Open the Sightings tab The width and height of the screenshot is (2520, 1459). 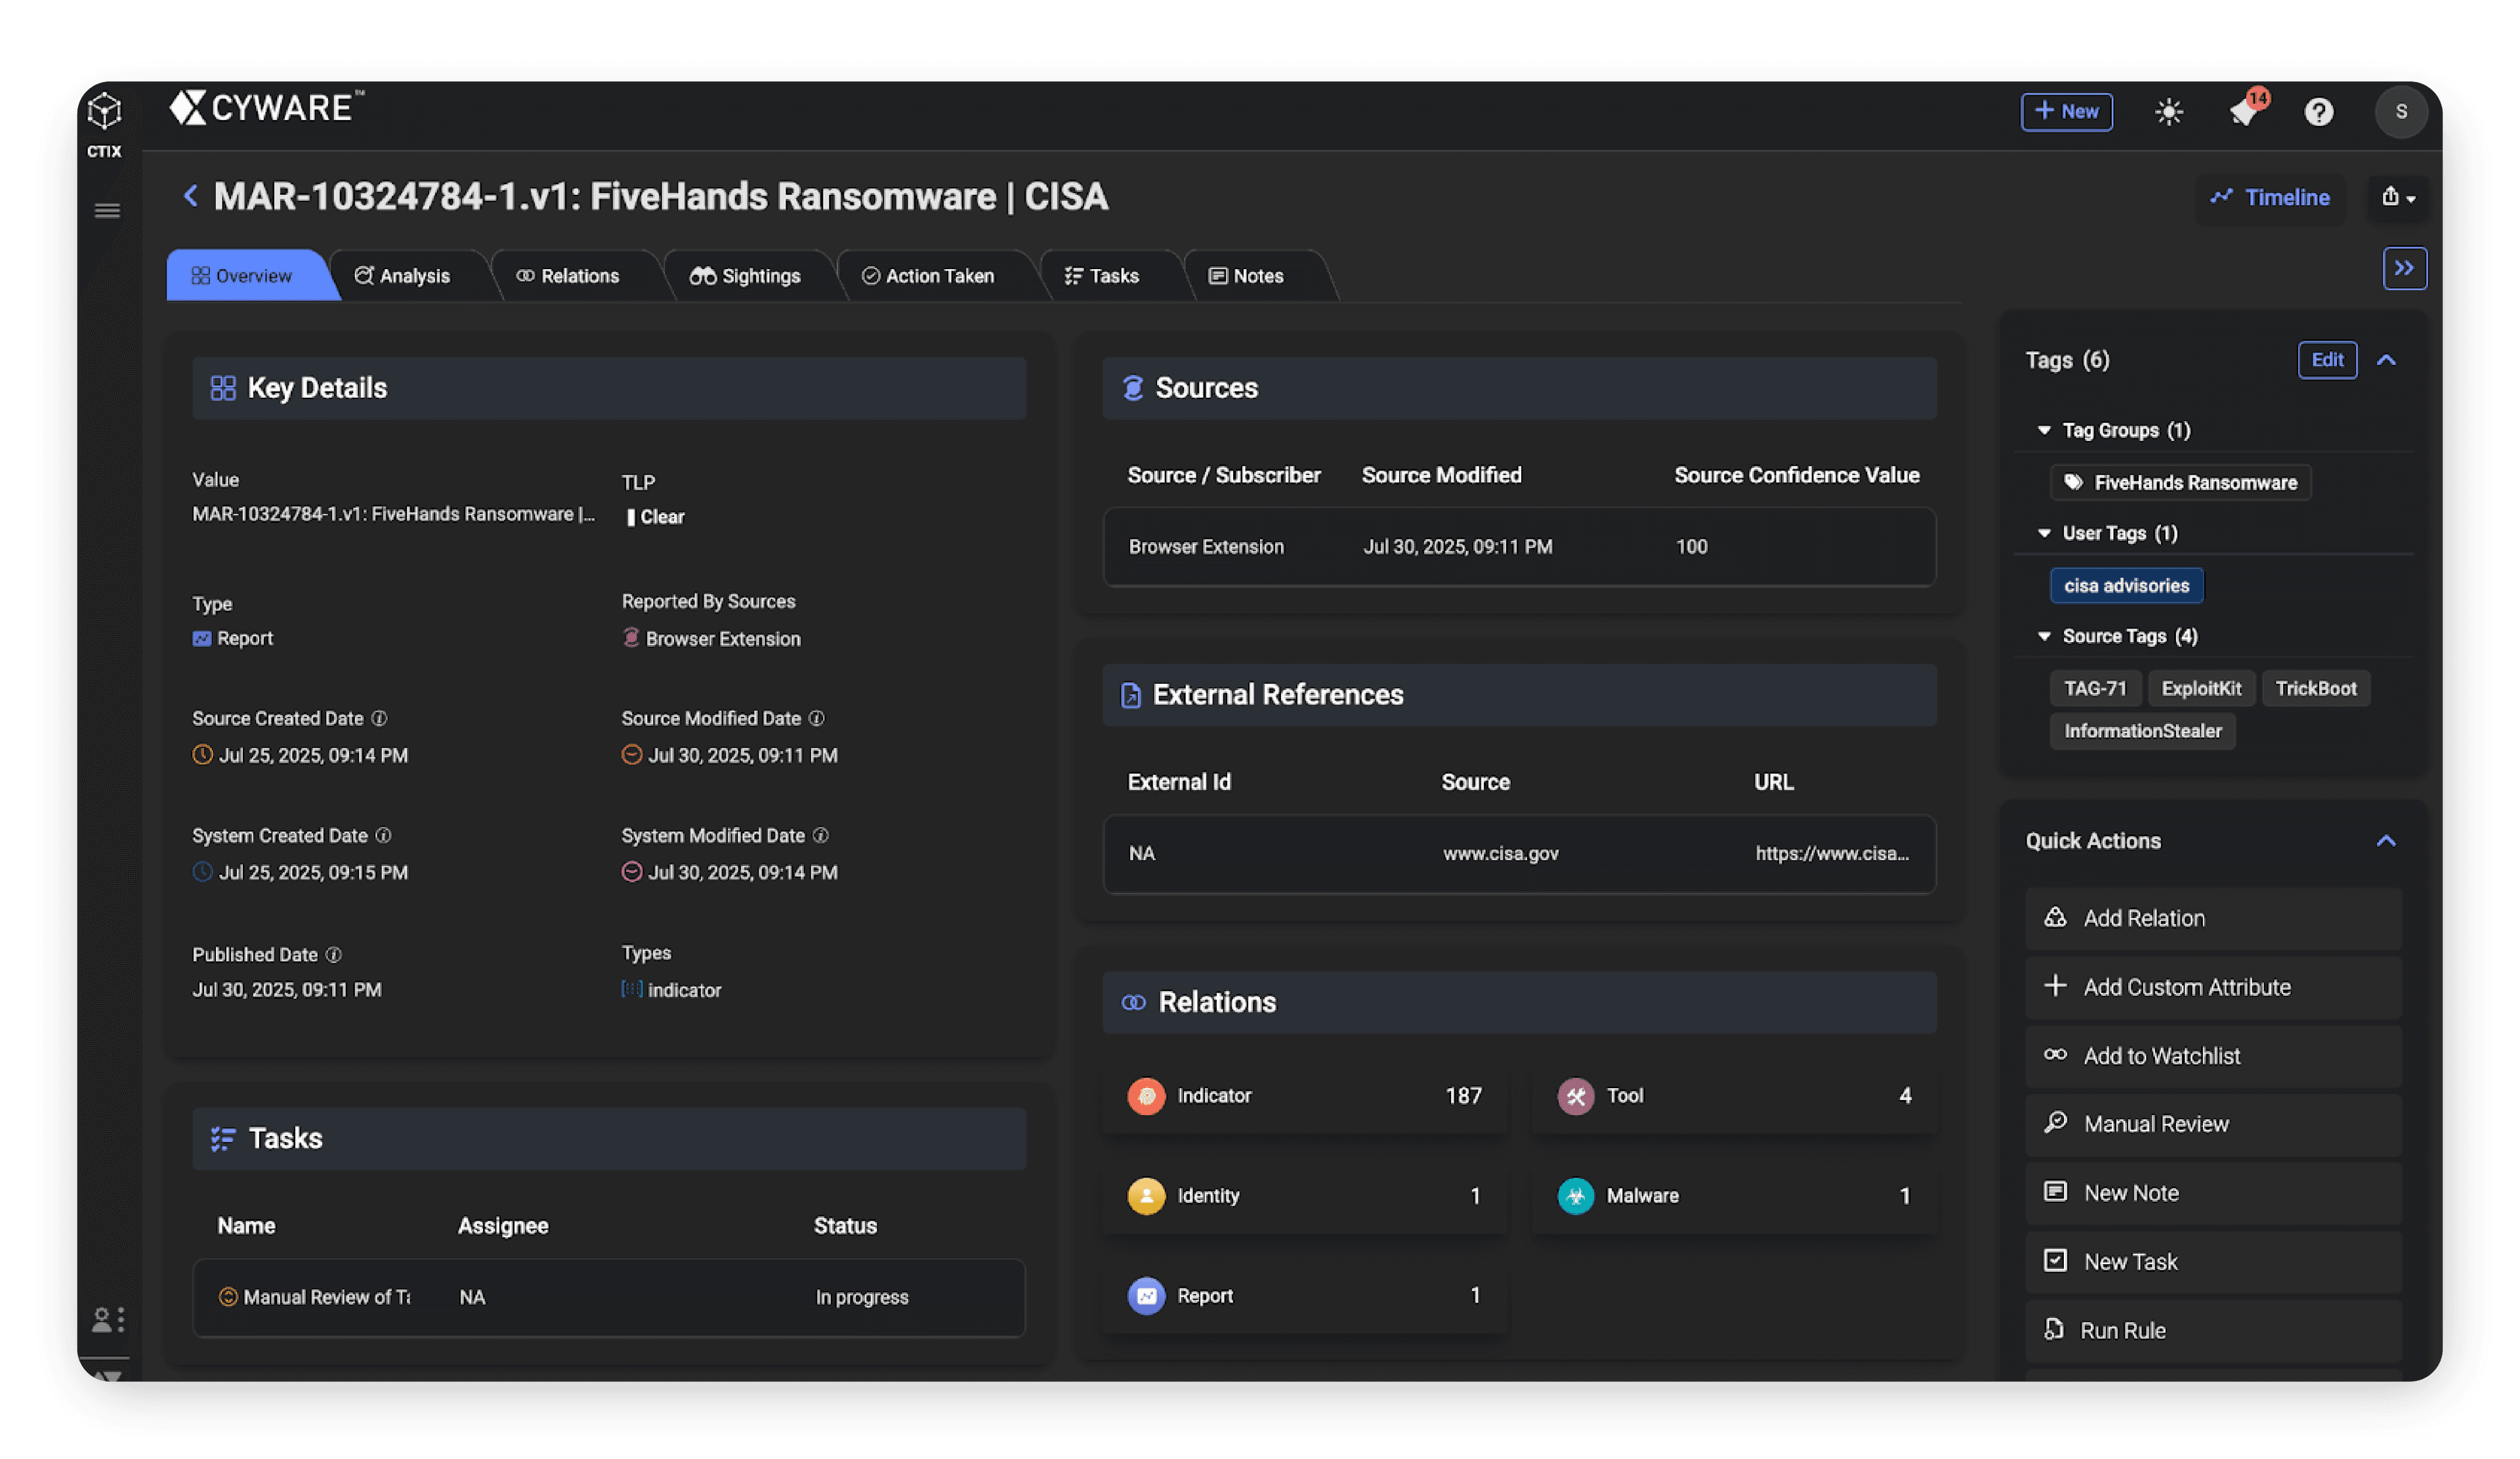(x=745, y=276)
